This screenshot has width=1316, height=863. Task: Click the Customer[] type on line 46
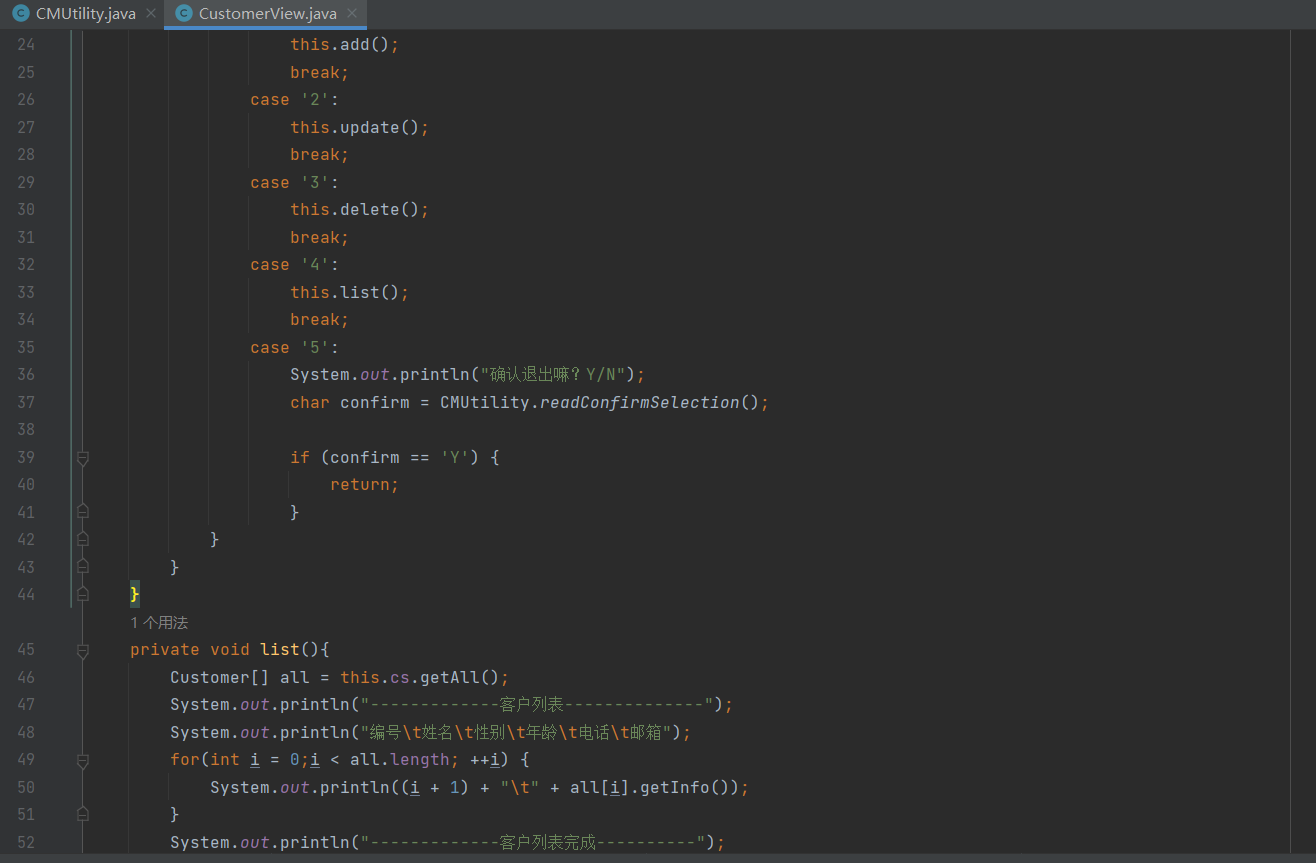pyautogui.click(x=220, y=677)
